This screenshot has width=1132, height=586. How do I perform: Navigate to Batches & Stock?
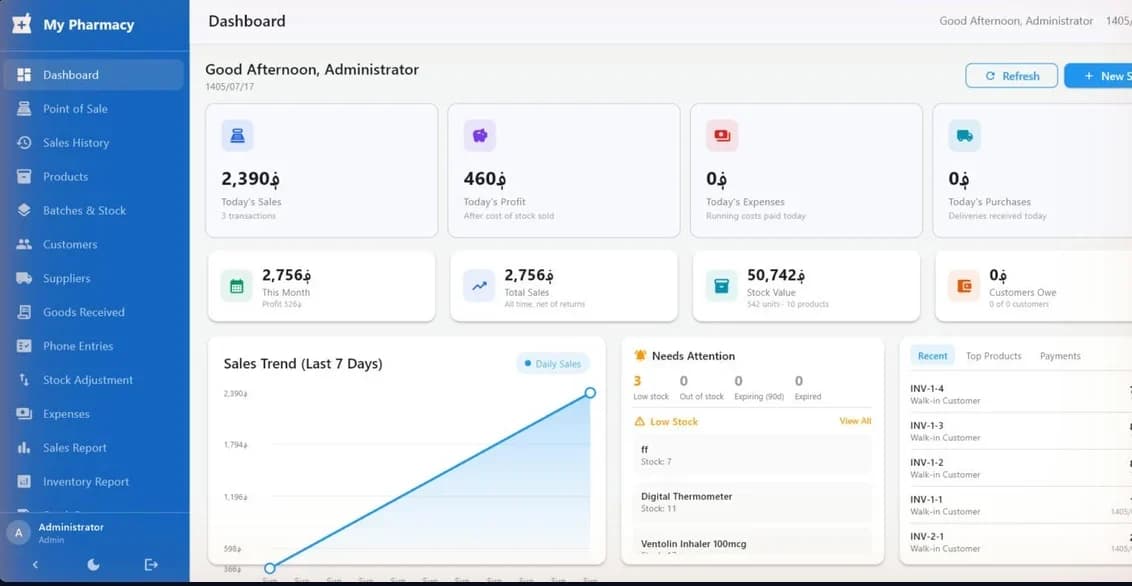pos(94,211)
